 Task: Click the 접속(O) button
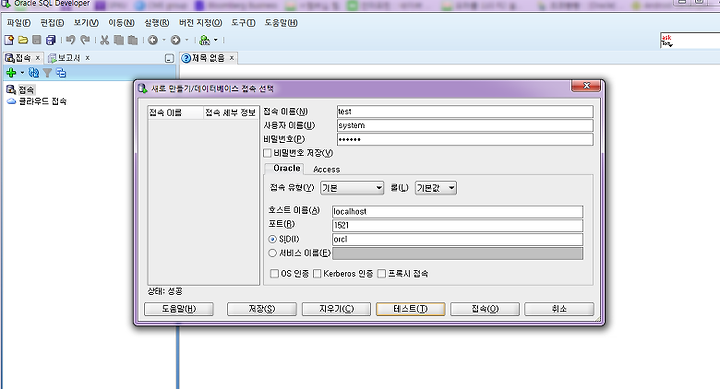pyautogui.click(x=485, y=309)
